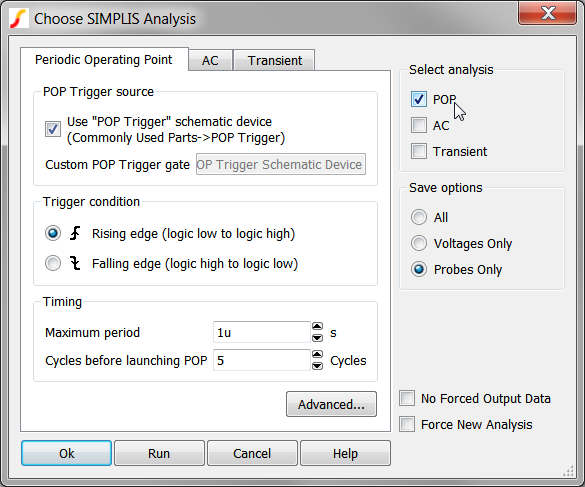Viewport: 585px width, 487px height.
Task: Click the SIMPLIS logo icon in title bar
Action: (19, 18)
